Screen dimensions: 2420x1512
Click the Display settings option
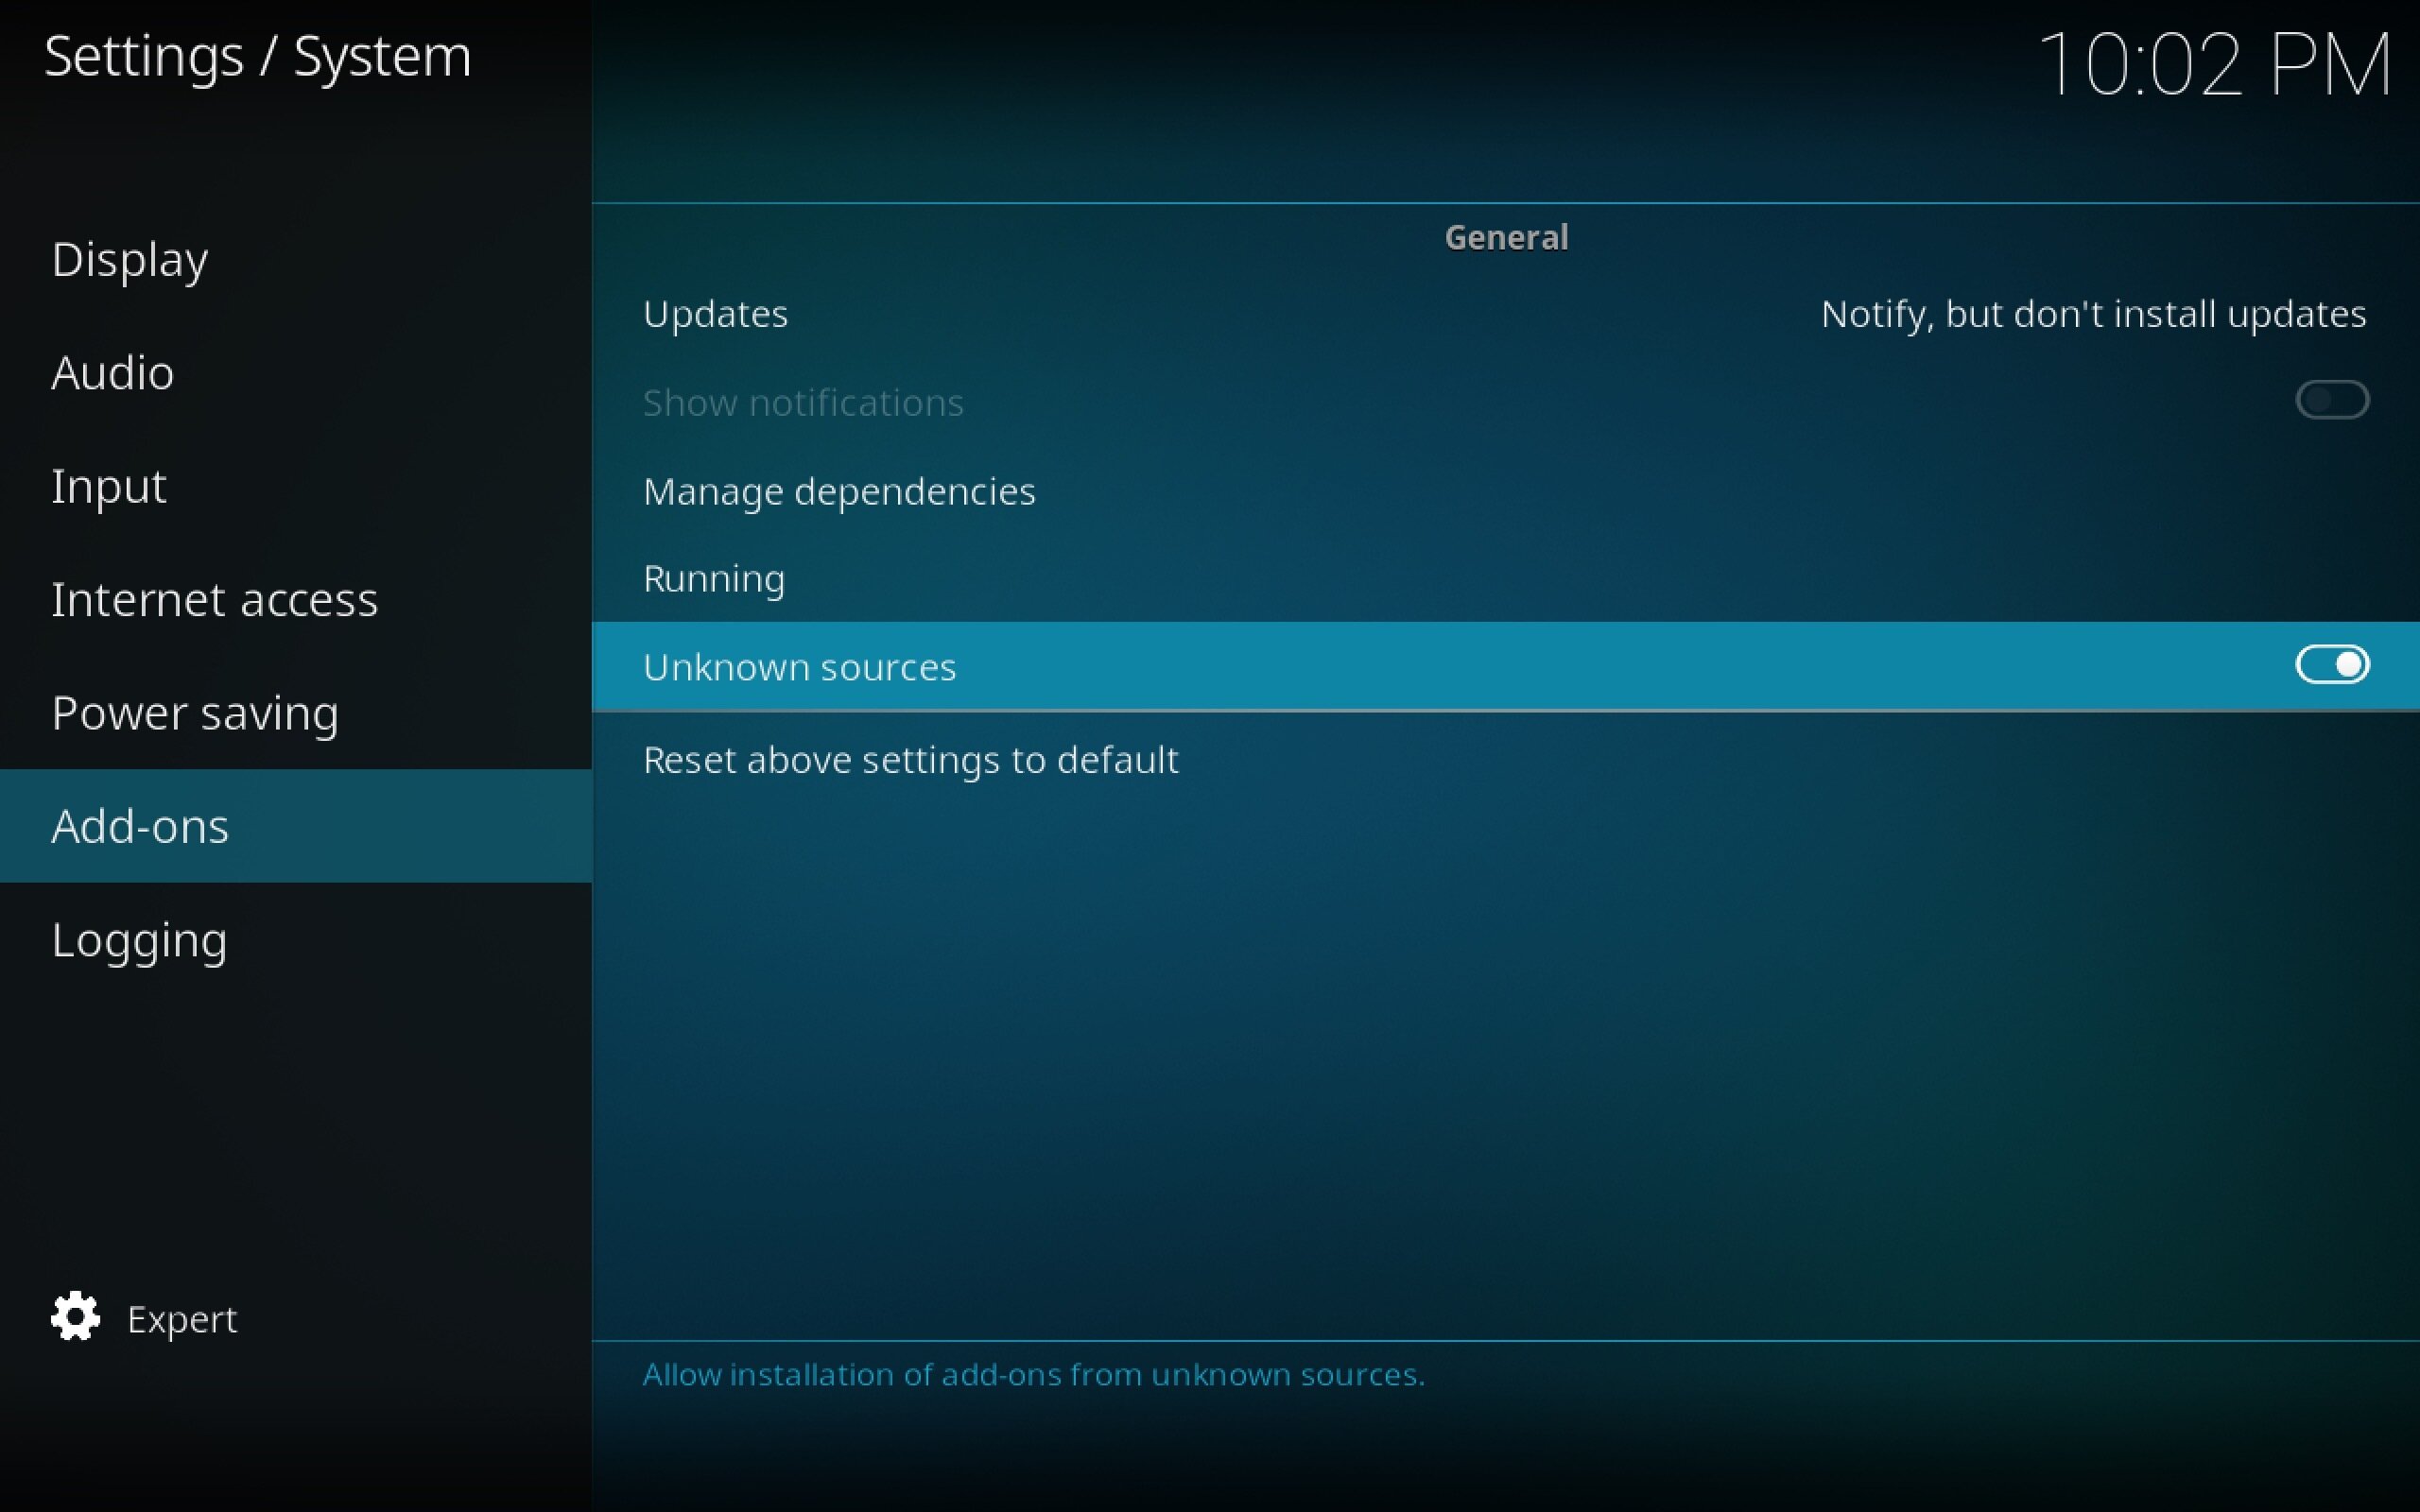[129, 258]
